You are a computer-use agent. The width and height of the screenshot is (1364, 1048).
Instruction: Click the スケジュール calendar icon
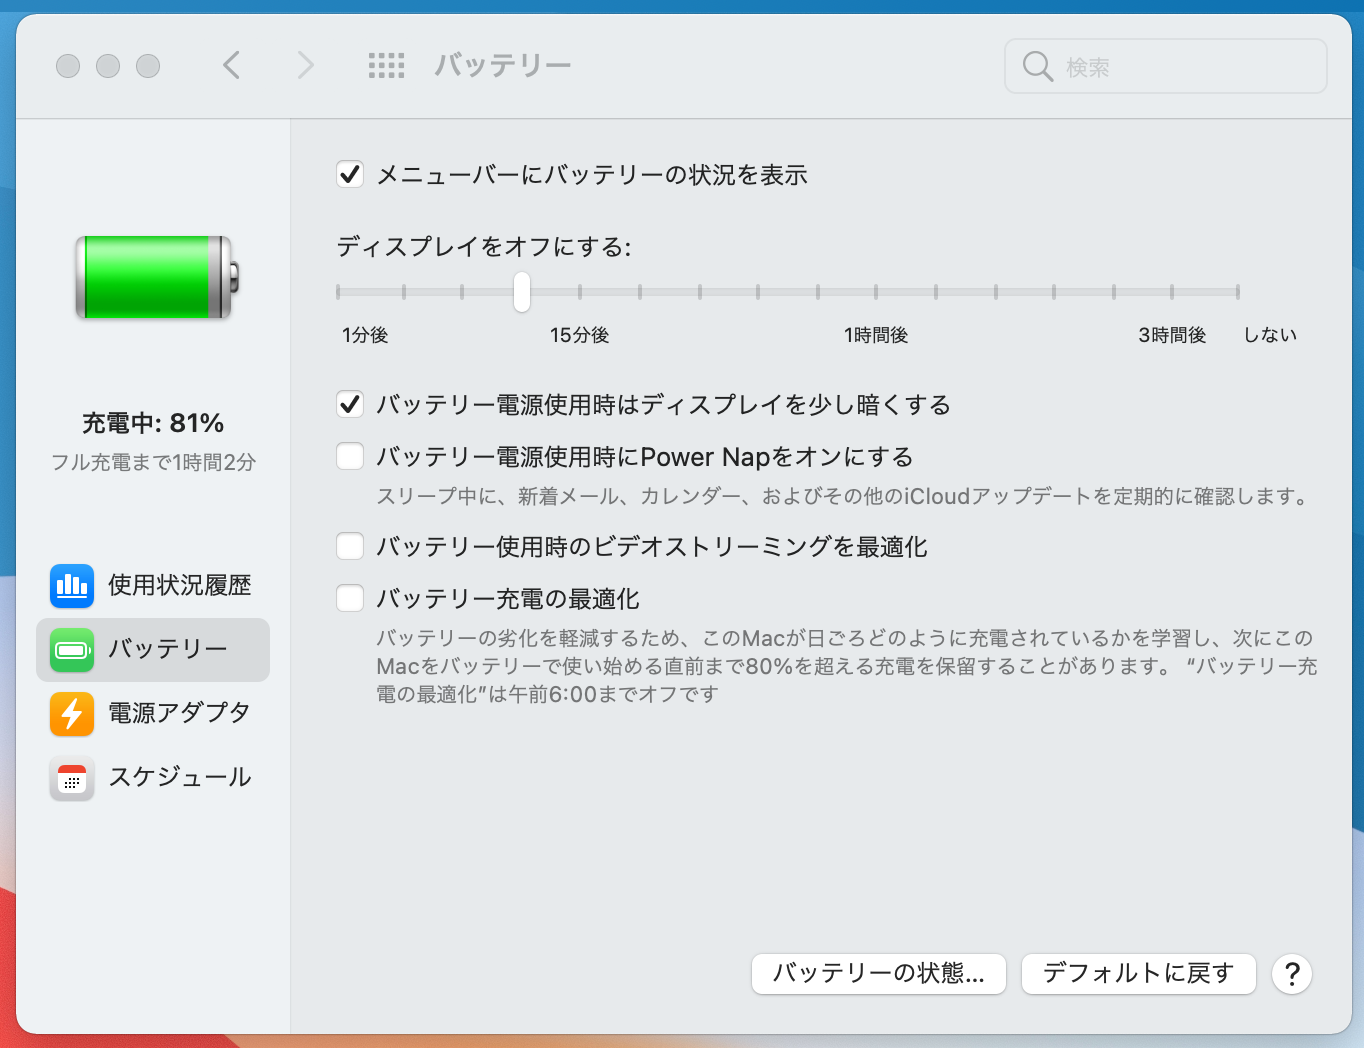72,778
